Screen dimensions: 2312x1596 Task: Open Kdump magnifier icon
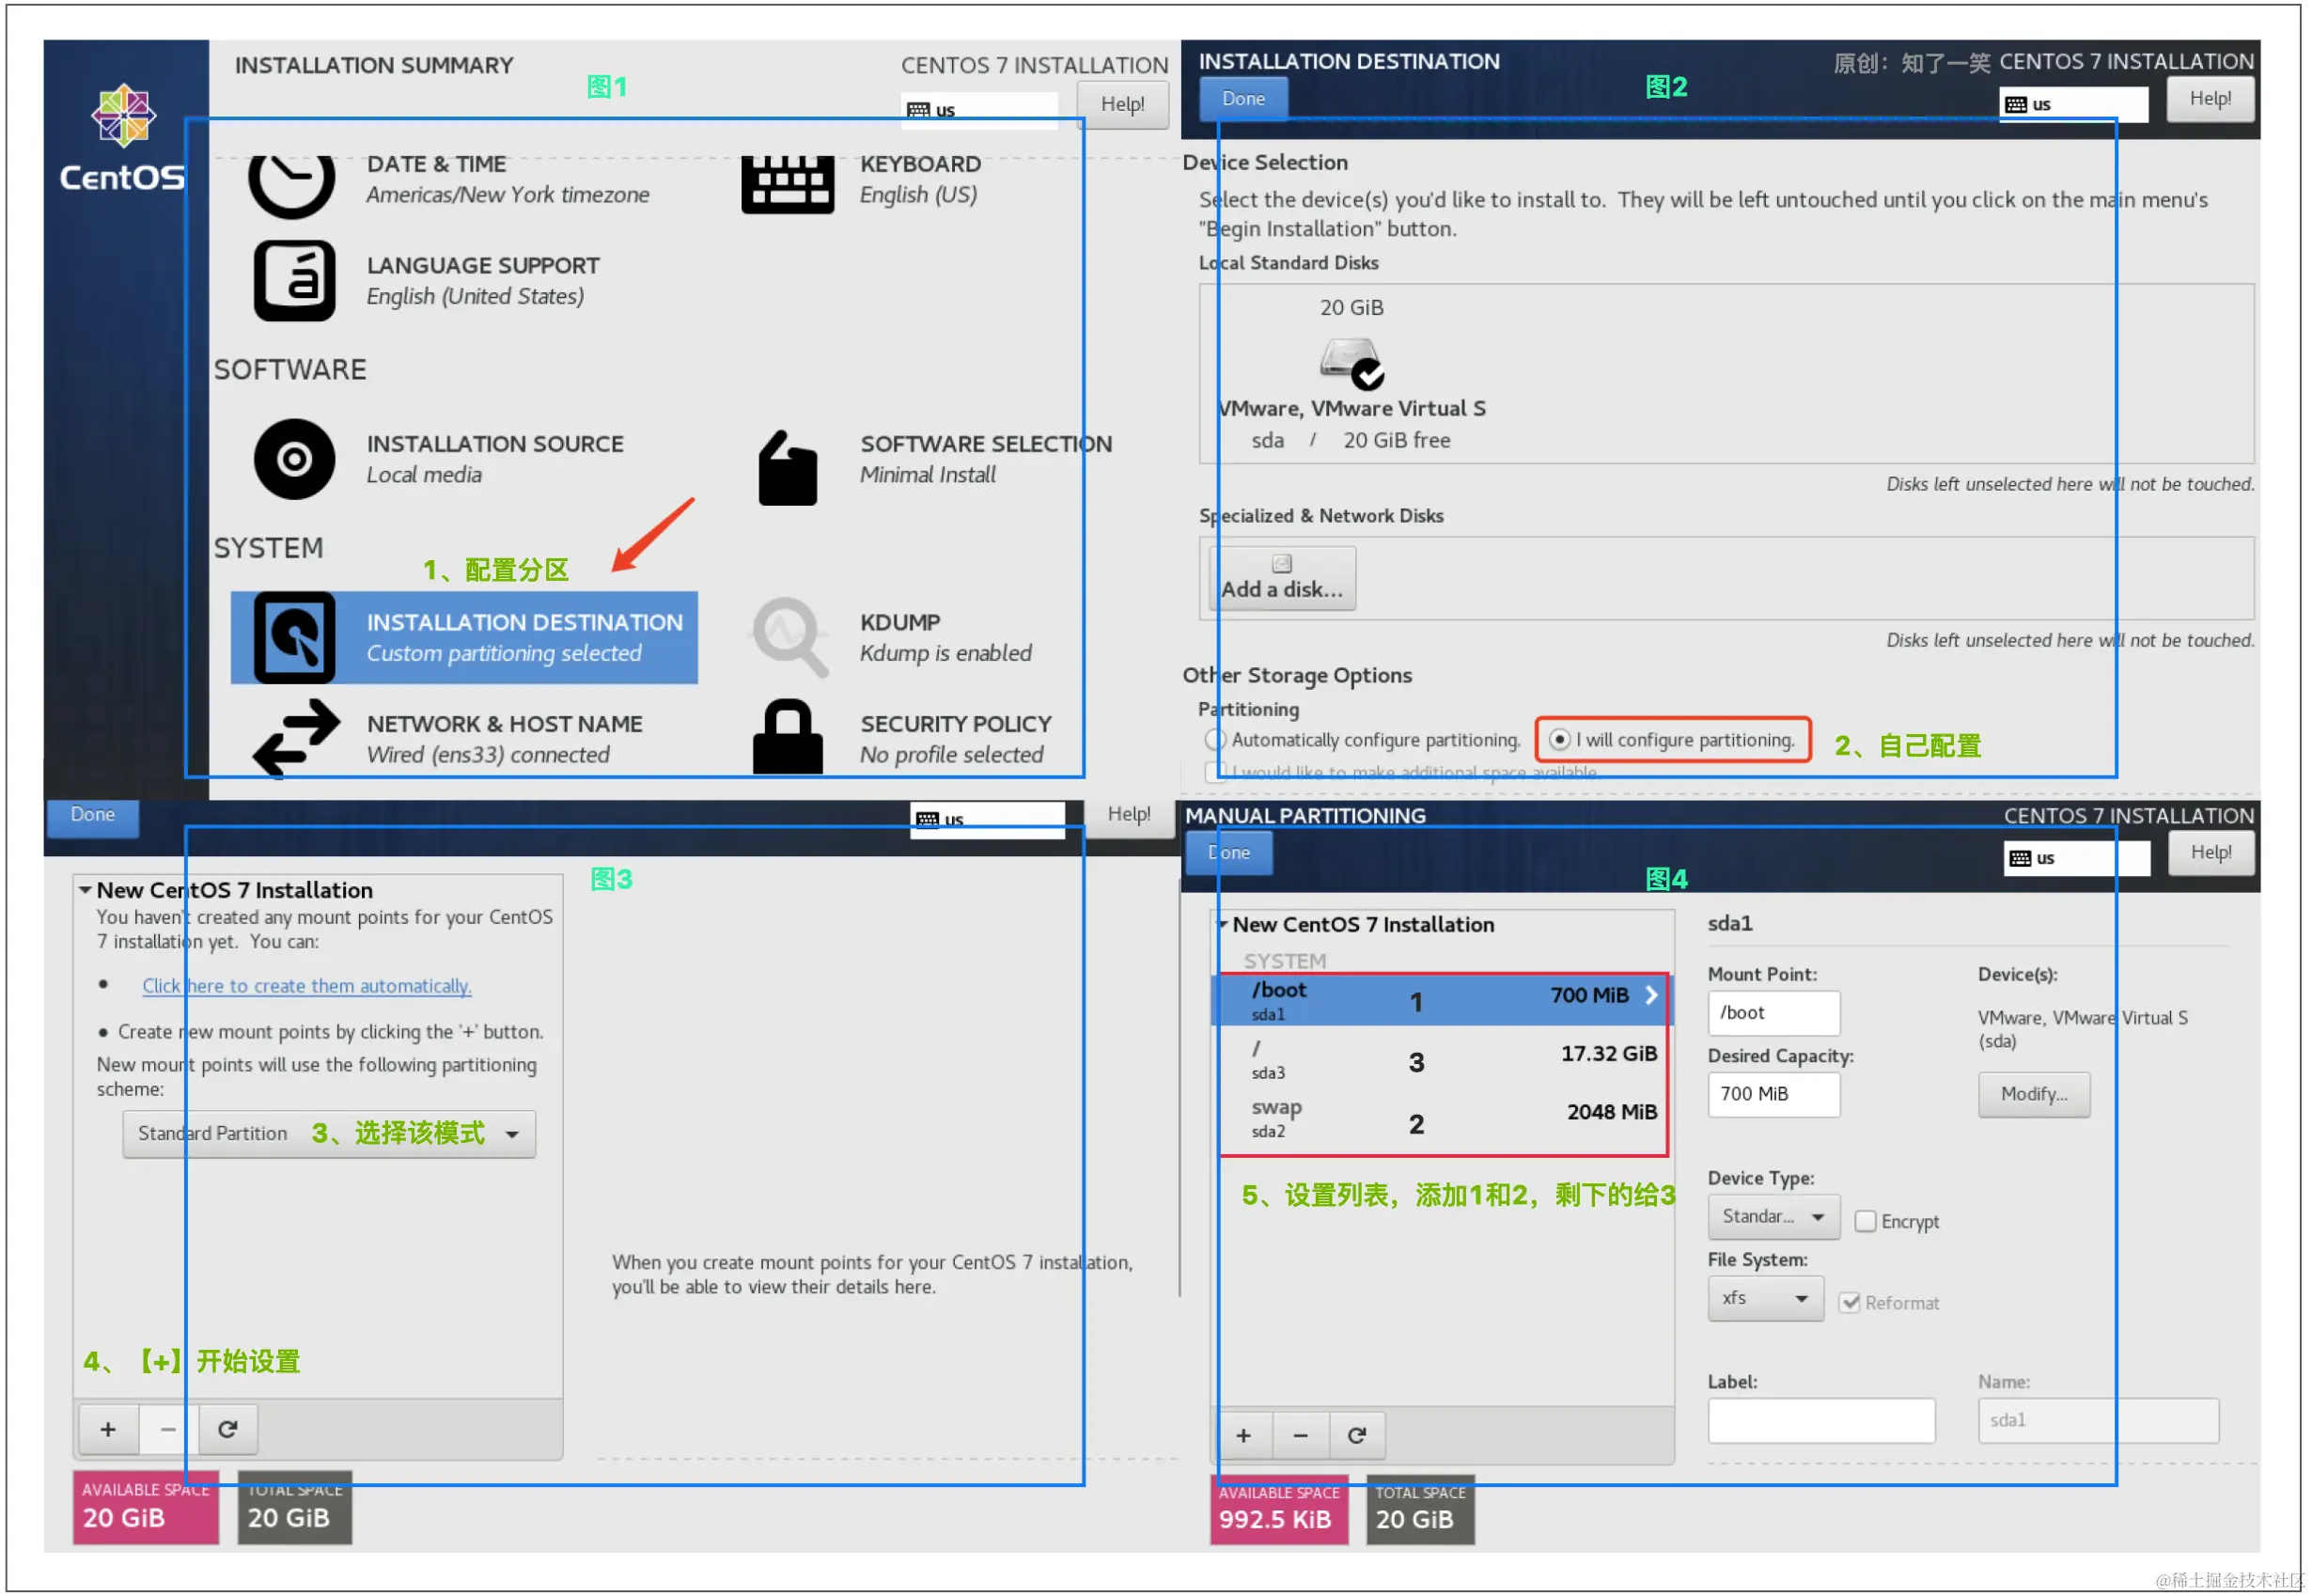pyautogui.click(x=790, y=638)
